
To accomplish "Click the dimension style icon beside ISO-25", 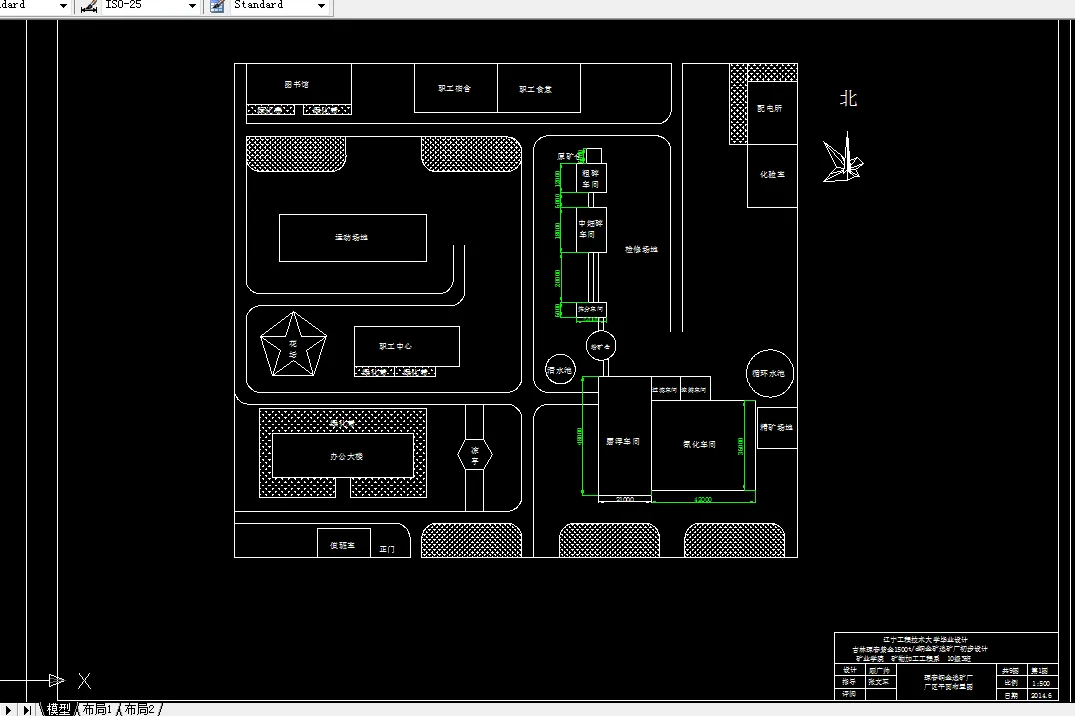I will [89, 6].
